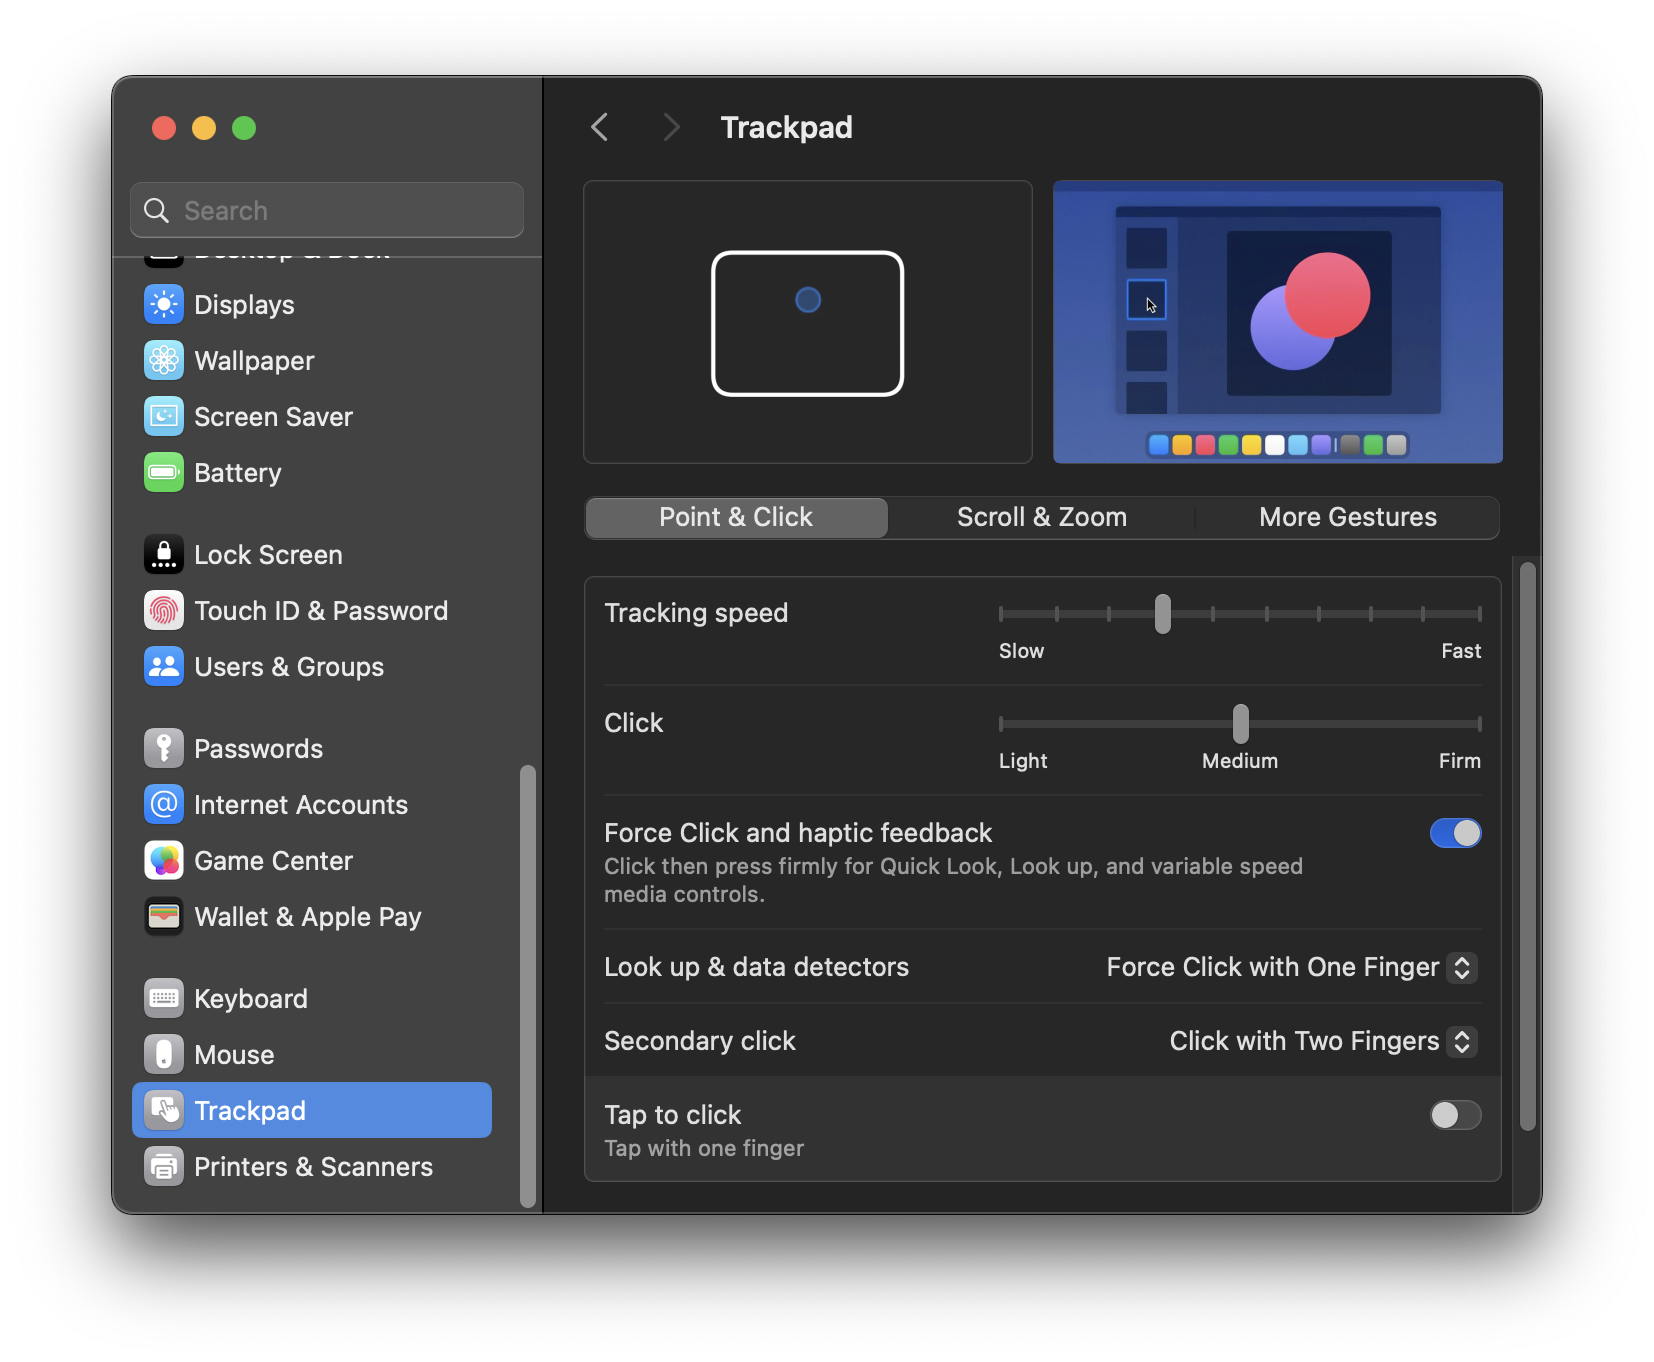Select Trackpad icon in sidebar
This screenshot has height=1362, width=1654.
tap(164, 1111)
